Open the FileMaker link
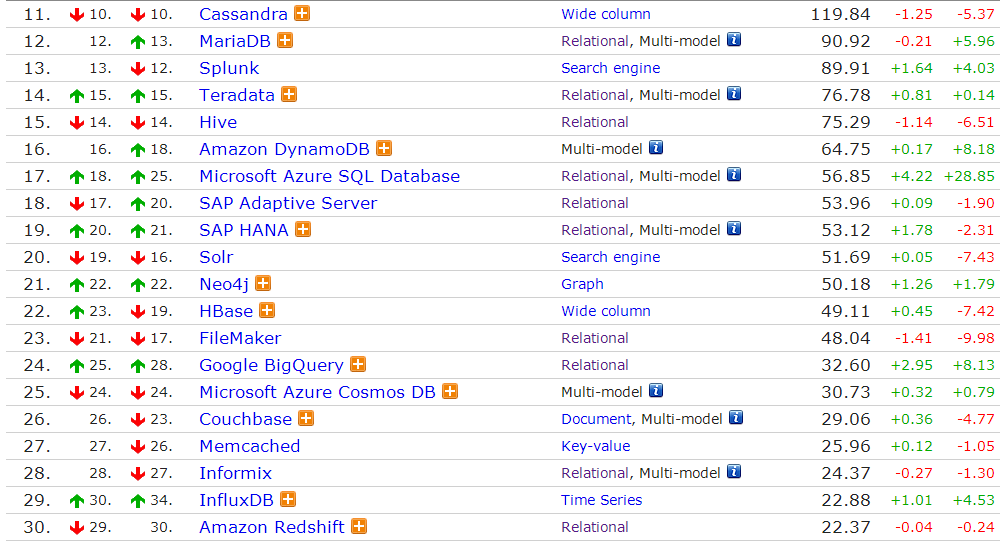 [240, 338]
